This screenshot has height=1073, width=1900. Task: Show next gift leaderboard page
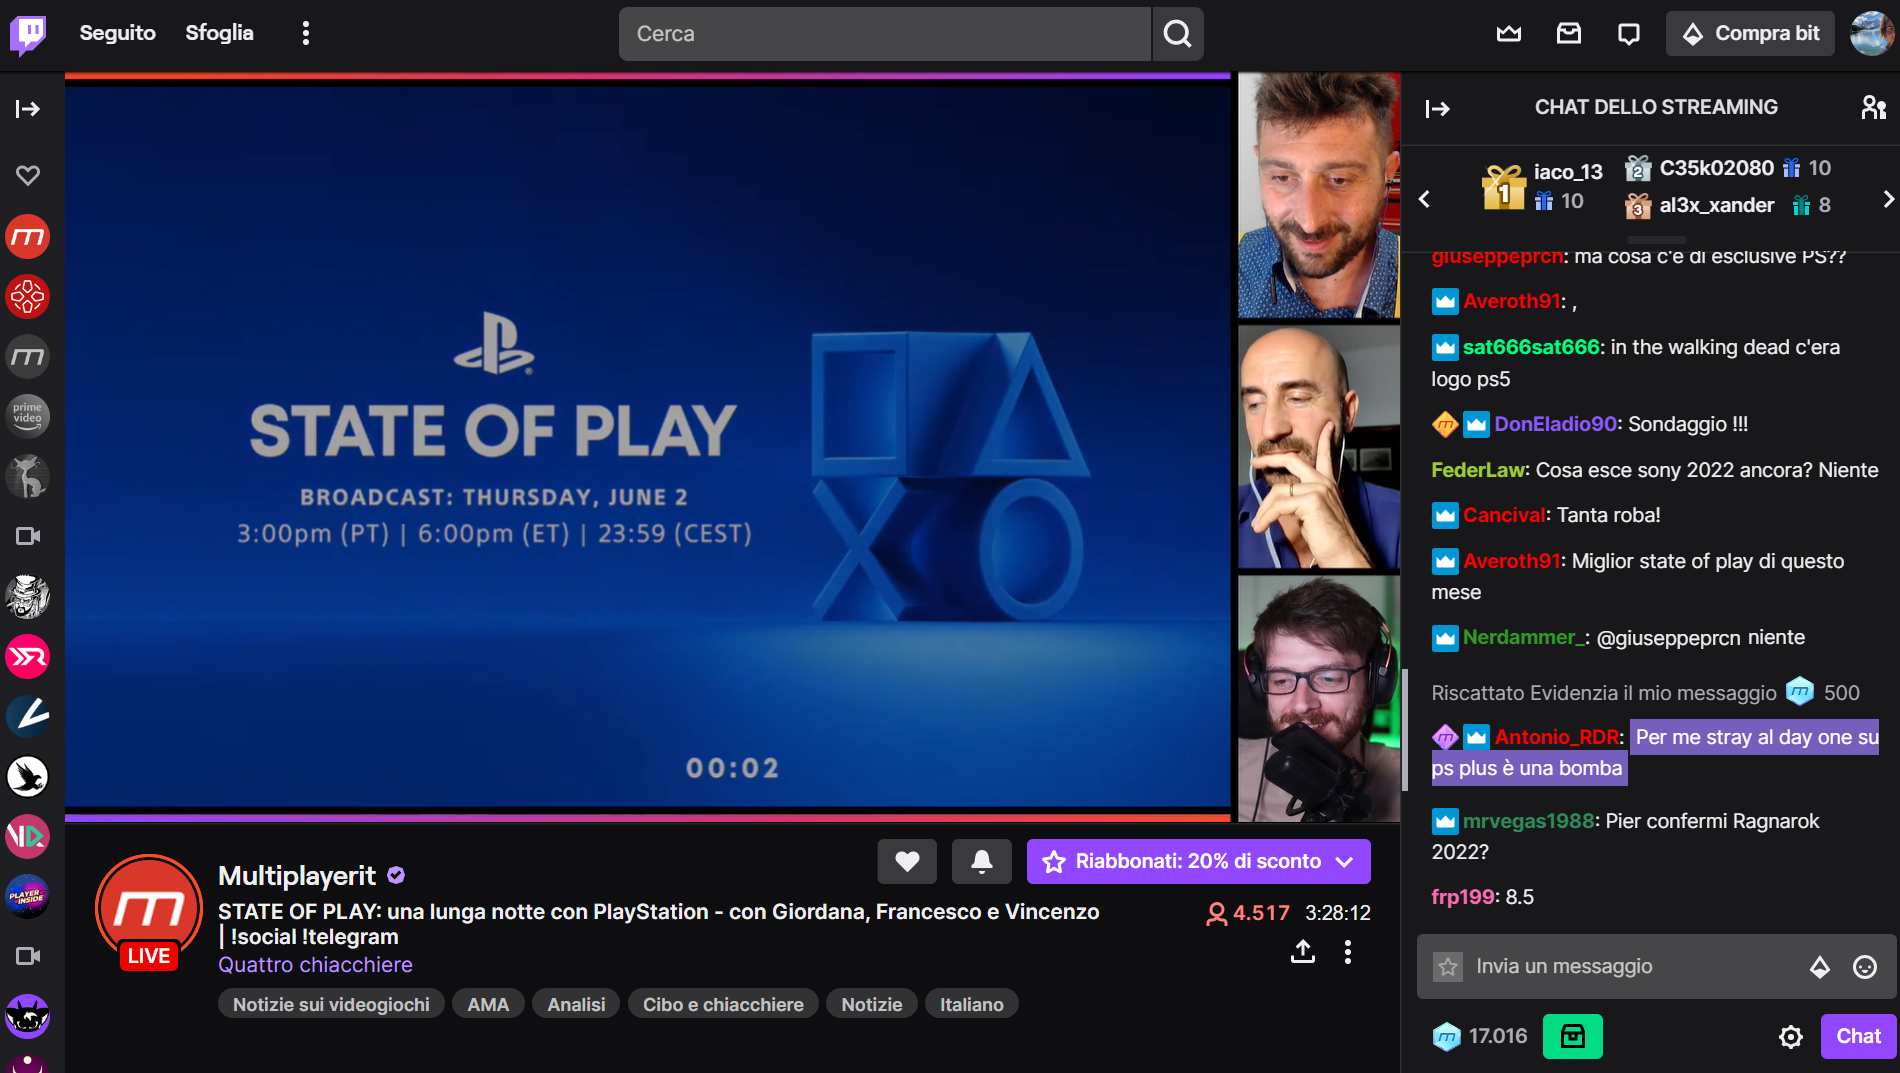pyautogui.click(x=1888, y=199)
